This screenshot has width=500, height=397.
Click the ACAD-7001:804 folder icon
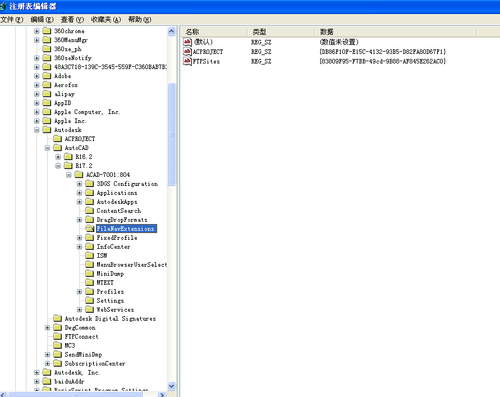pyautogui.click(x=79, y=175)
